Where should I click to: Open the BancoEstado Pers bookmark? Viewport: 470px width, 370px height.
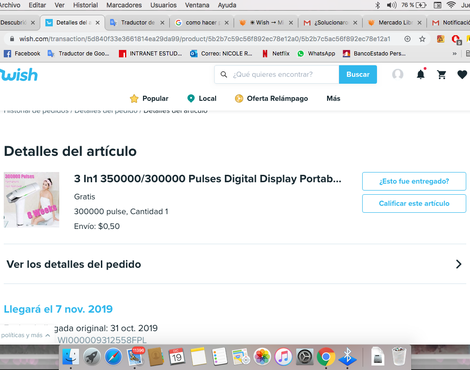click(x=374, y=54)
